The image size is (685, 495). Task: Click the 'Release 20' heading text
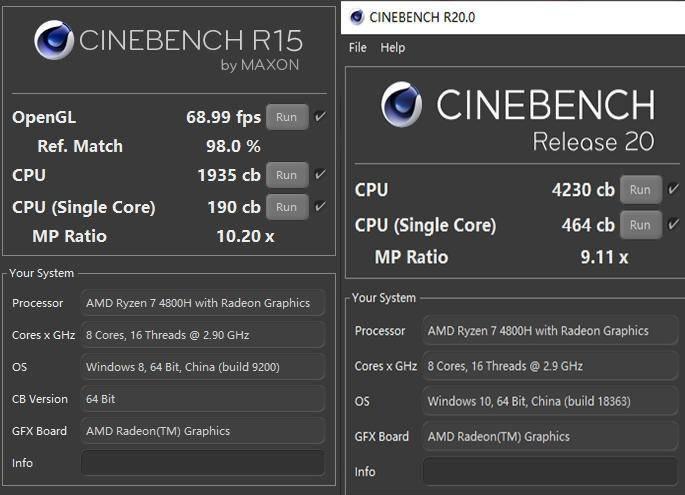tap(593, 142)
